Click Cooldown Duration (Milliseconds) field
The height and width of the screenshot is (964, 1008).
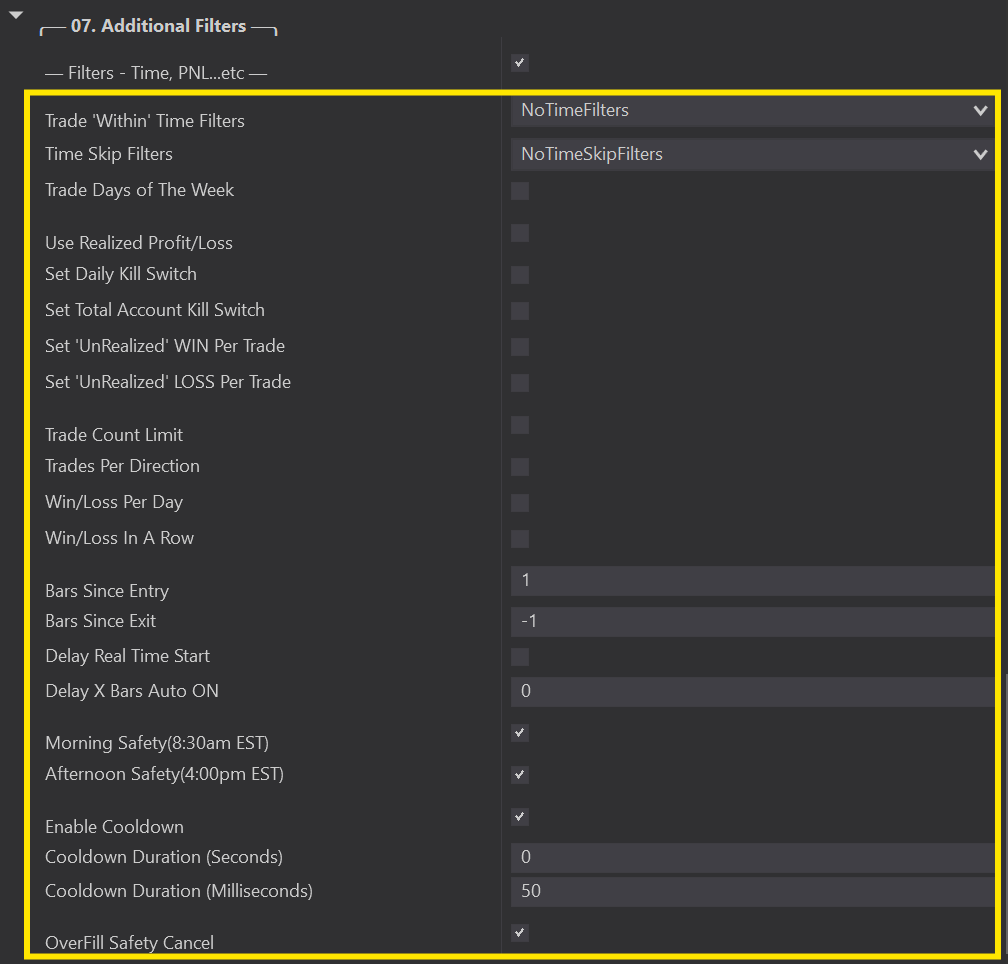click(752, 891)
